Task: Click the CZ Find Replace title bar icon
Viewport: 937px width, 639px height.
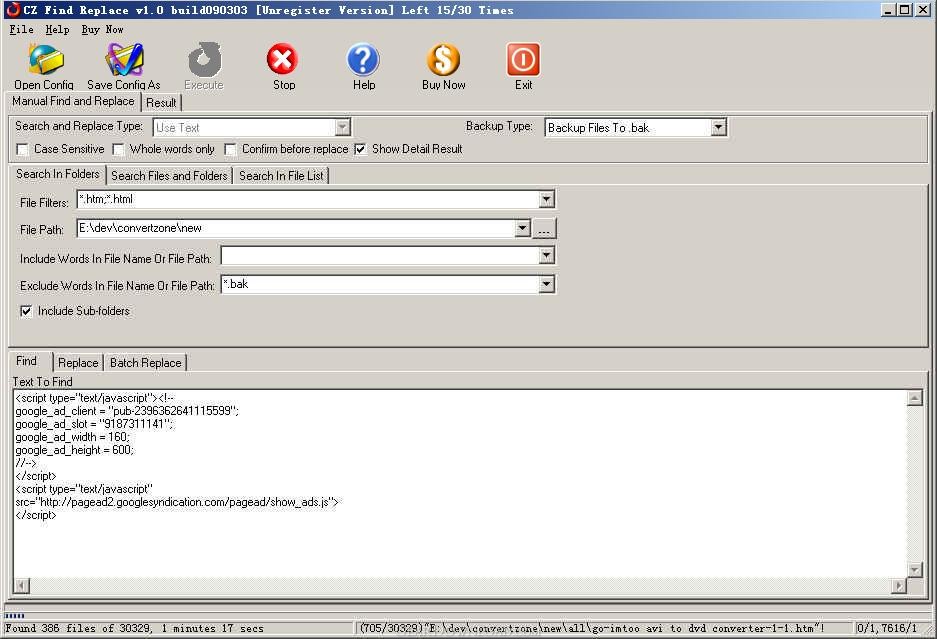Action: [13, 10]
